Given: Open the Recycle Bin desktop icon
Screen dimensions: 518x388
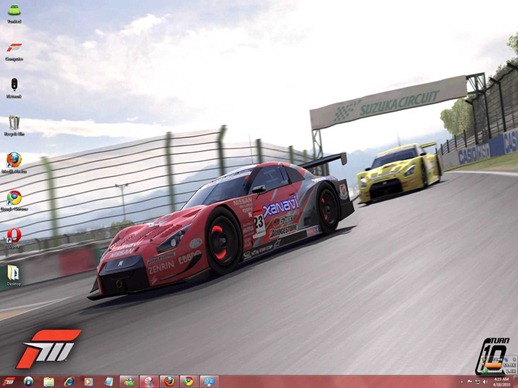Looking at the screenshot, I should pos(14,126).
